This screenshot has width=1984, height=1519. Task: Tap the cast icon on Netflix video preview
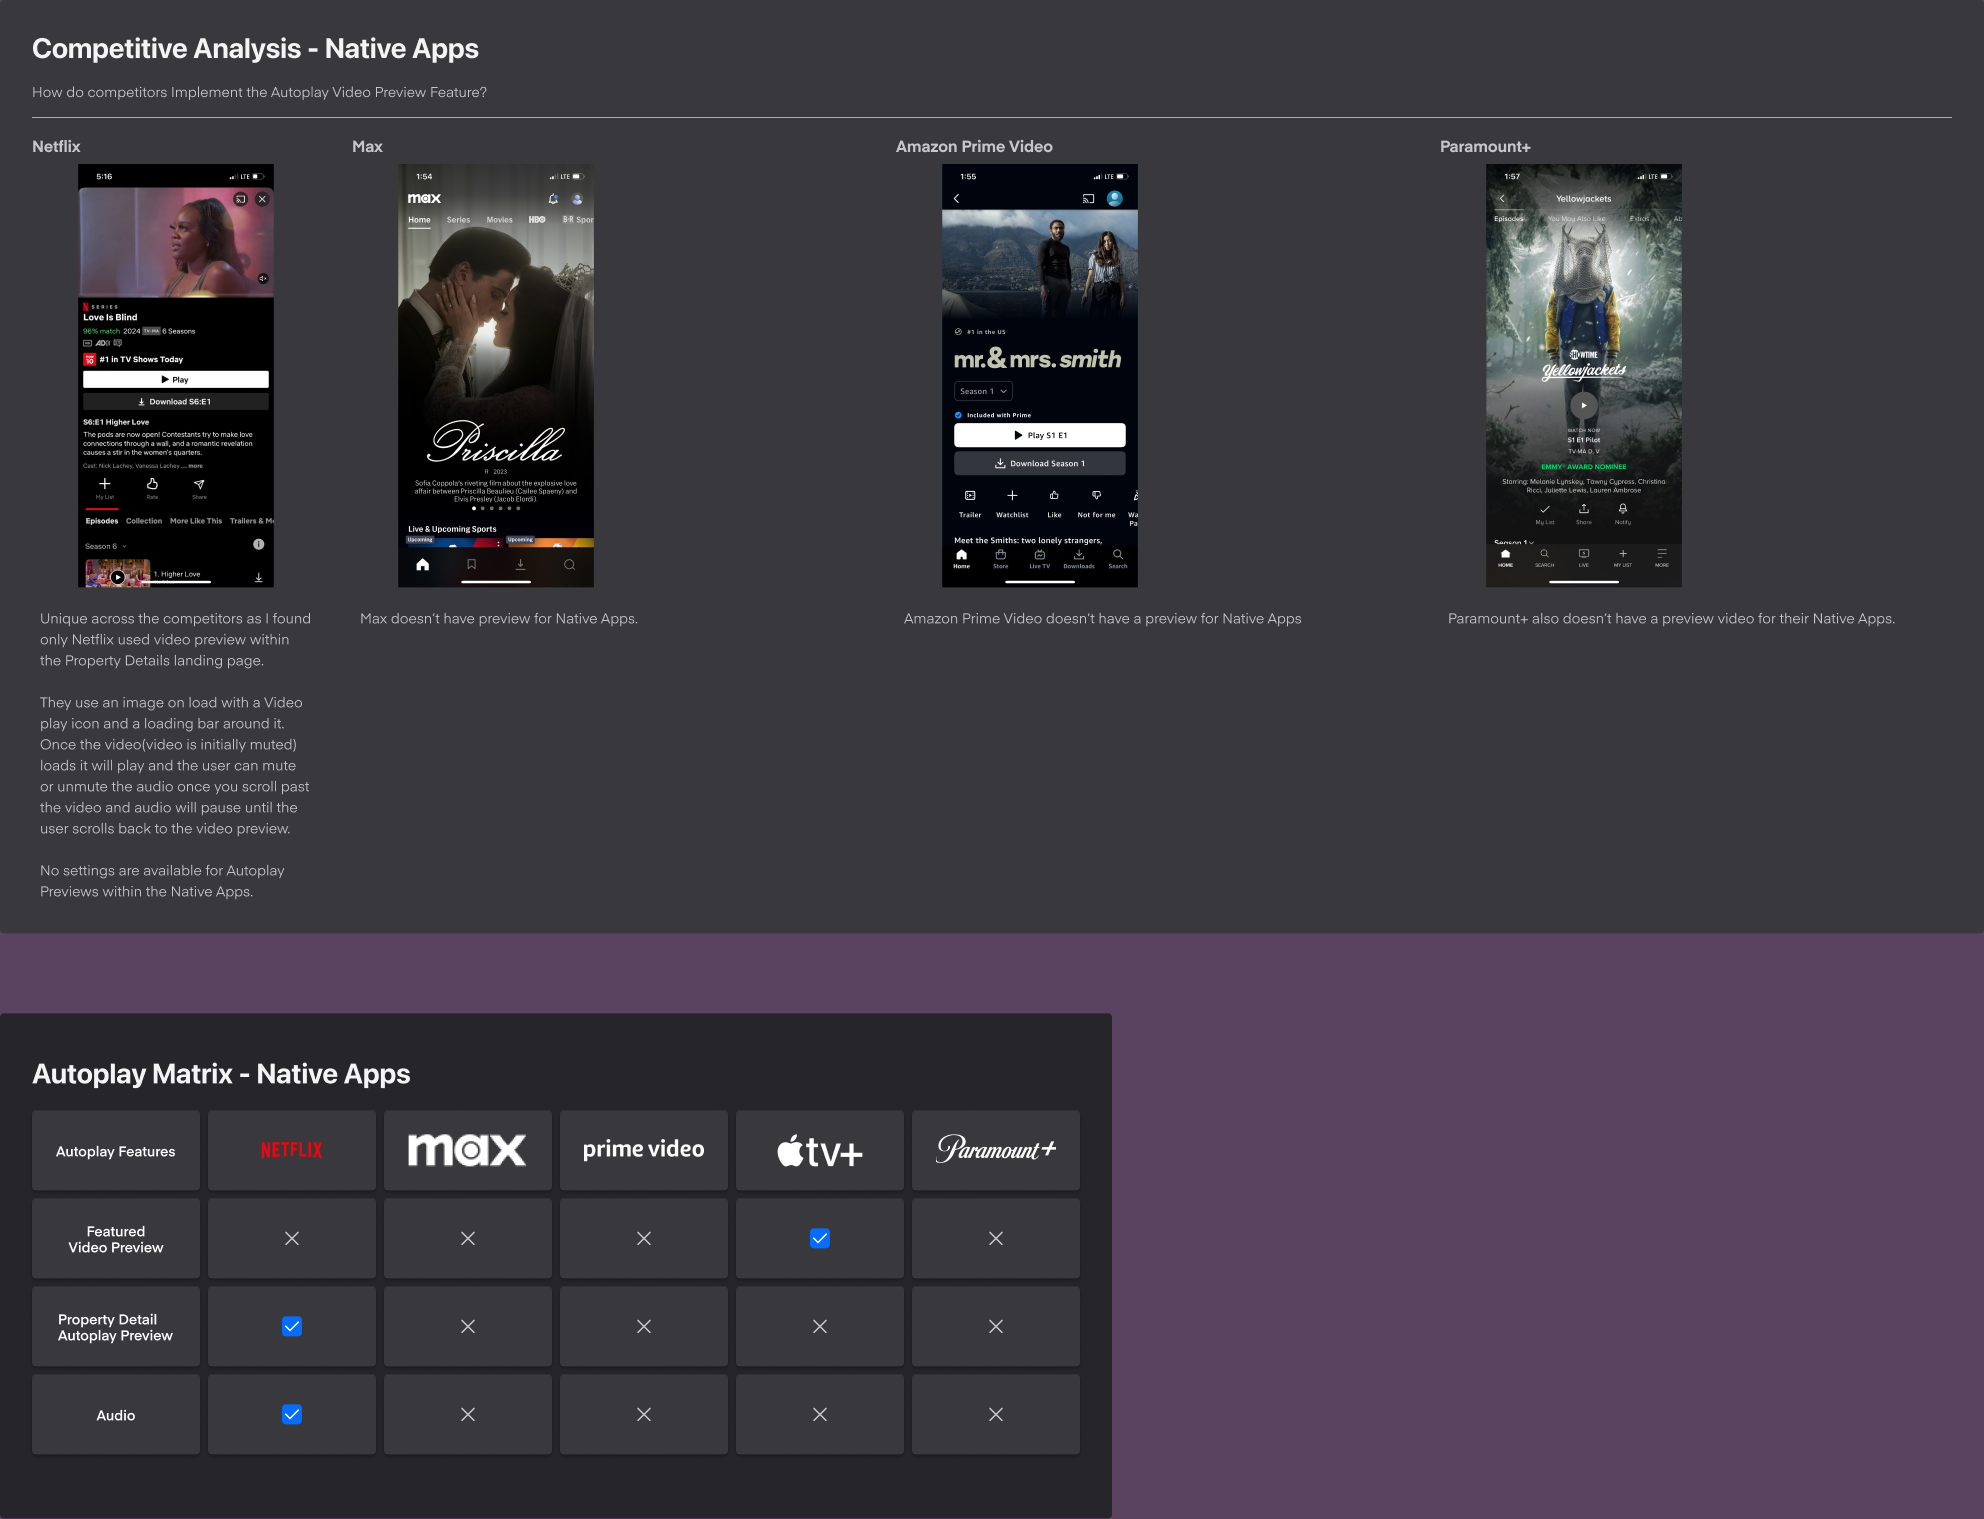pyautogui.click(x=240, y=199)
